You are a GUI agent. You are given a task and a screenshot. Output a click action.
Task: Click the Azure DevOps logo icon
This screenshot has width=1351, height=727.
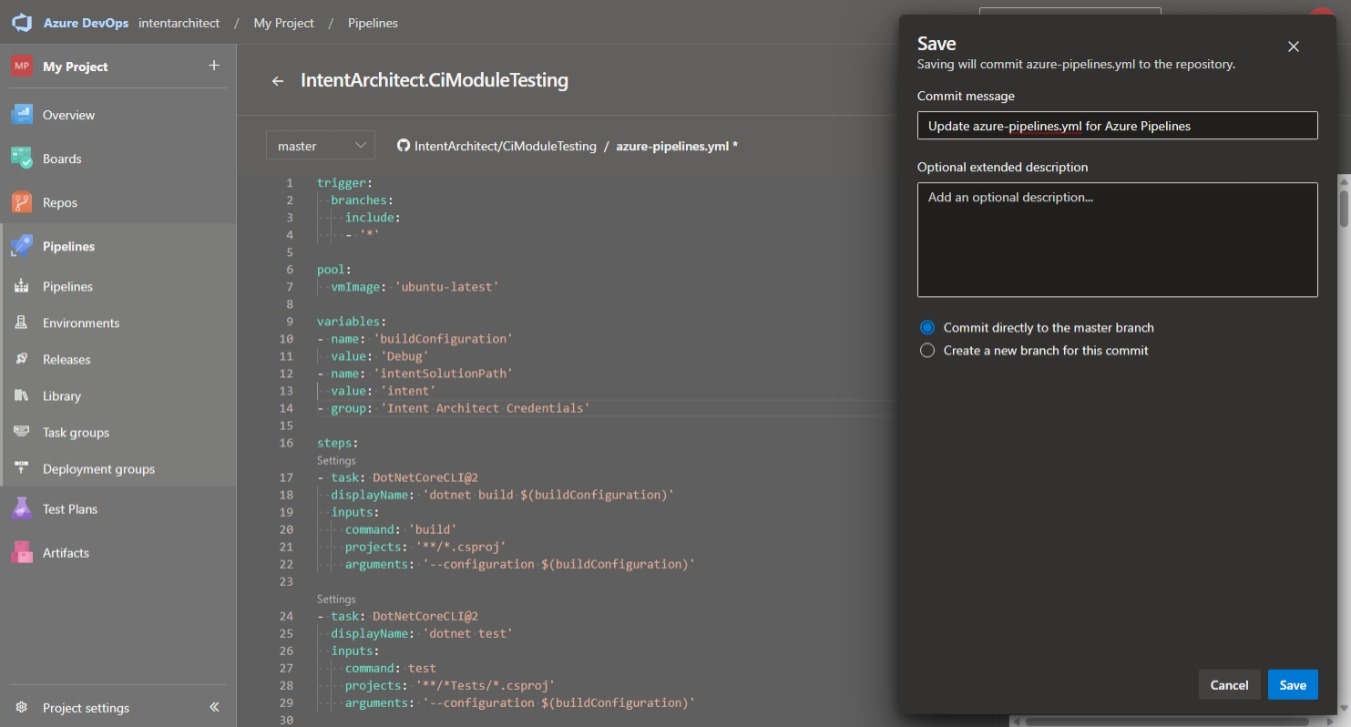pyautogui.click(x=22, y=23)
